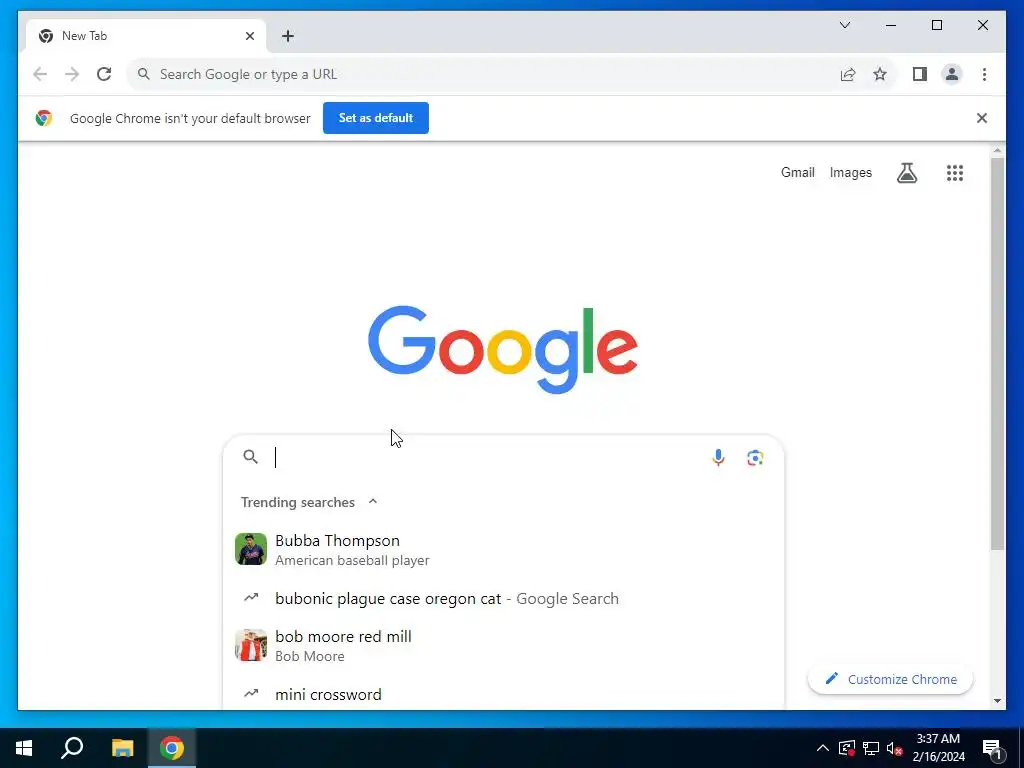Open the Google apps grid
Screen dimensions: 1024x768
click(955, 172)
